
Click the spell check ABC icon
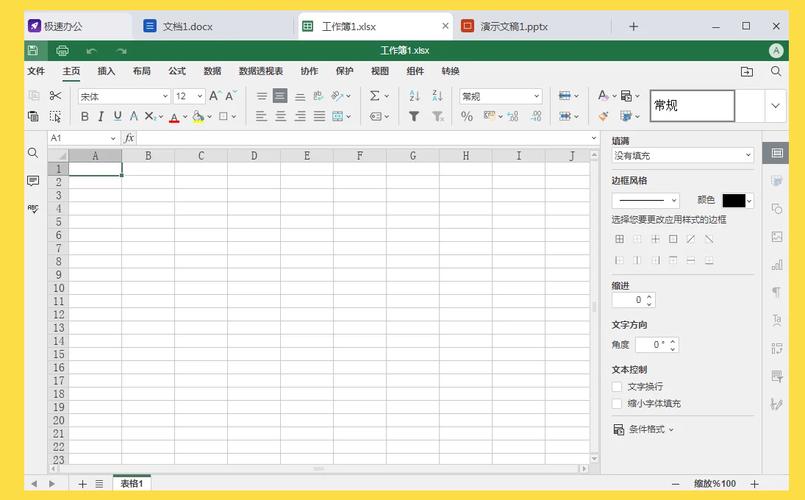pos(33,208)
